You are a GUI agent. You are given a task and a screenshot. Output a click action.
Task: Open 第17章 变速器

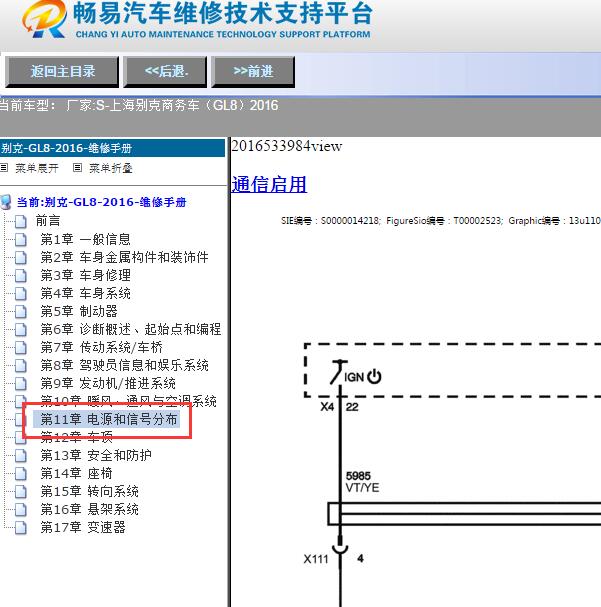click(83, 527)
